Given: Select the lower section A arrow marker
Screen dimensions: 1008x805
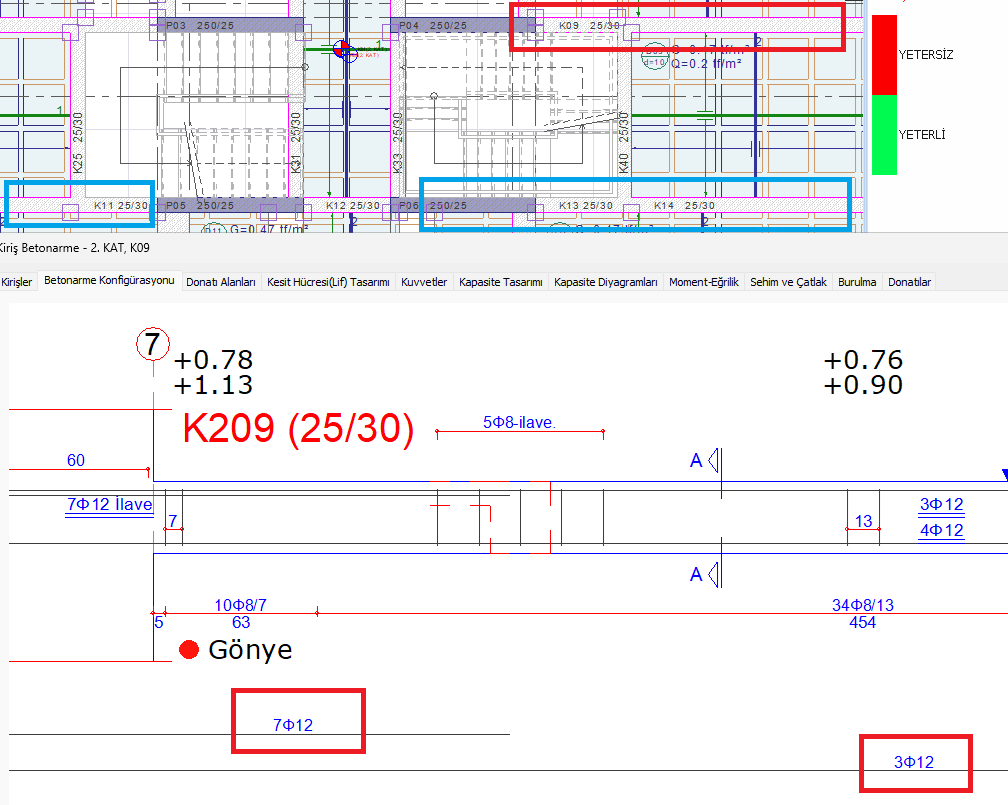Looking at the screenshot, I should (x=714, y=574).
